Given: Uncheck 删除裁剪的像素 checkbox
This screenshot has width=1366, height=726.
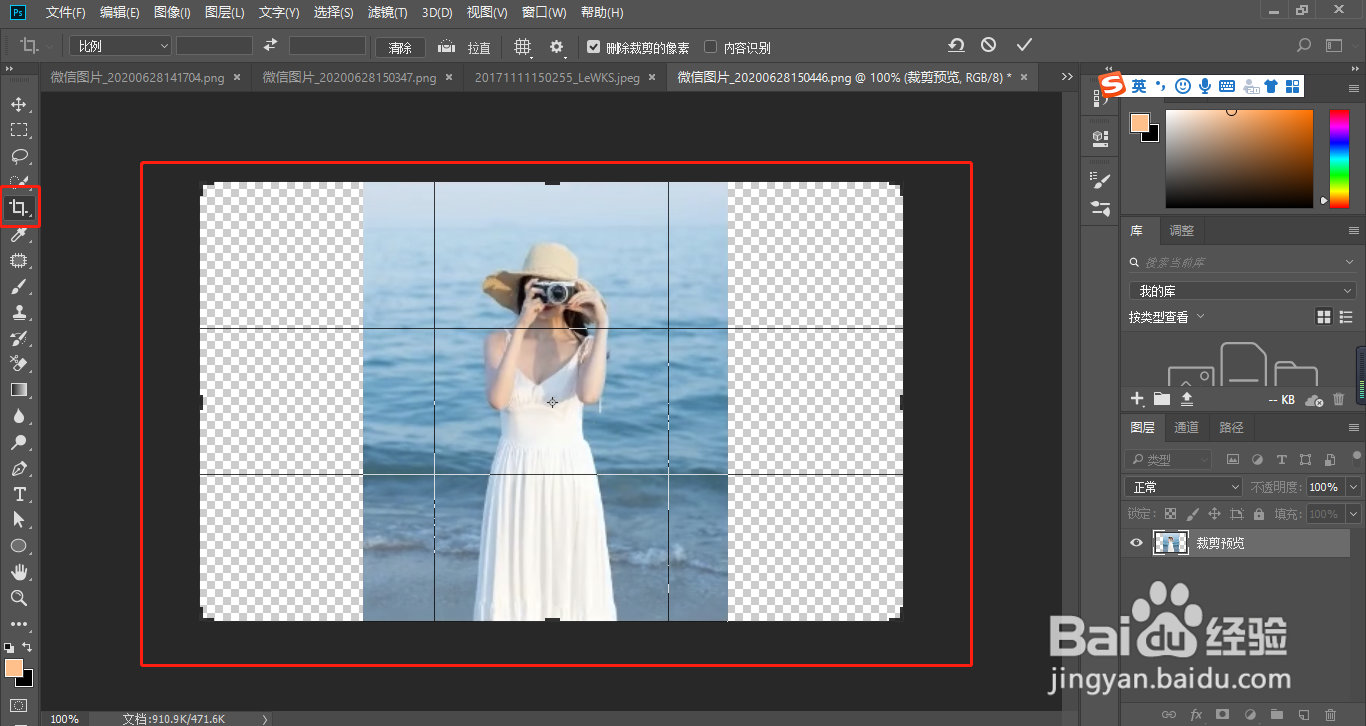Looking at the screenshot, I should [594, 47].
